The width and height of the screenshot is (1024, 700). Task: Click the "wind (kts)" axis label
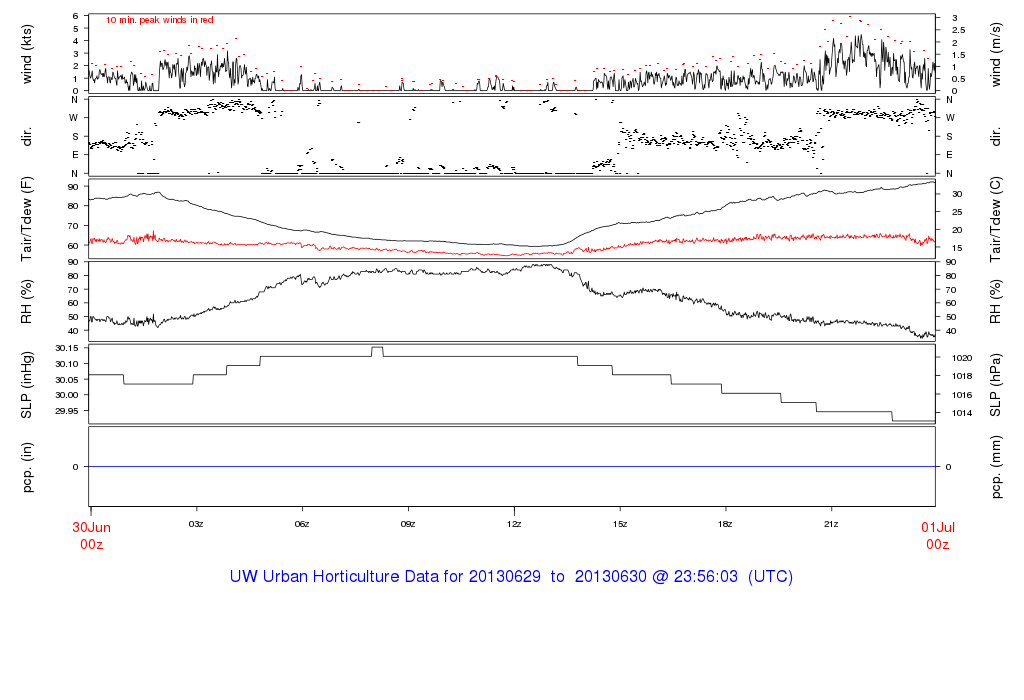[27, 54]
